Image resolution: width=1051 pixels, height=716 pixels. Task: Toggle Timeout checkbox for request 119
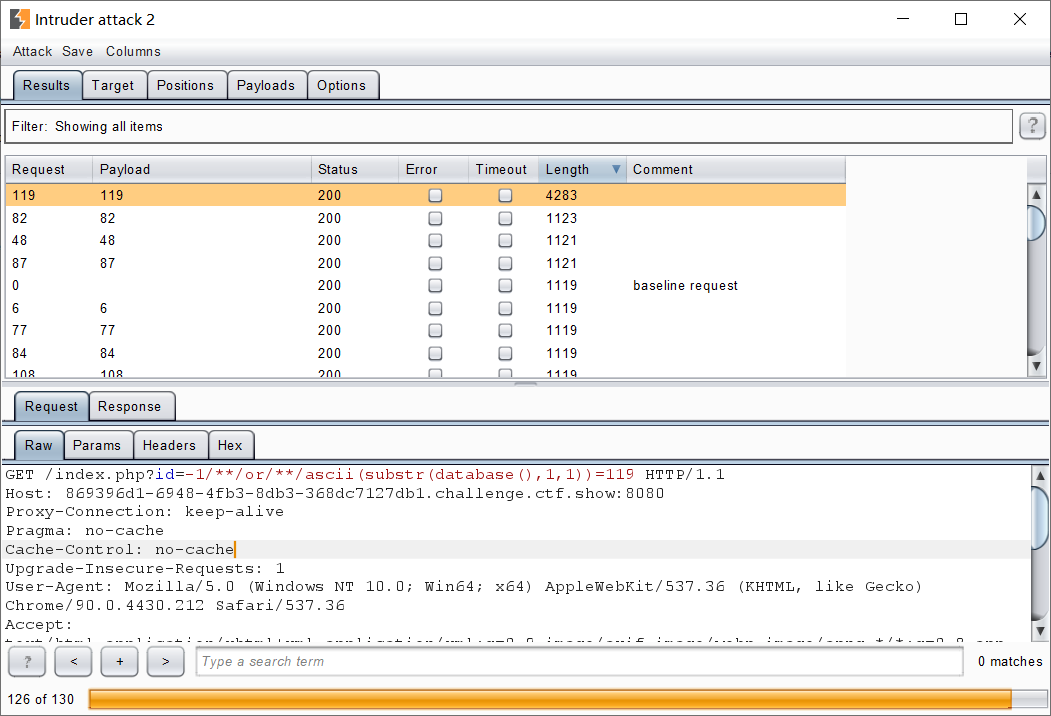click(505, 195)
